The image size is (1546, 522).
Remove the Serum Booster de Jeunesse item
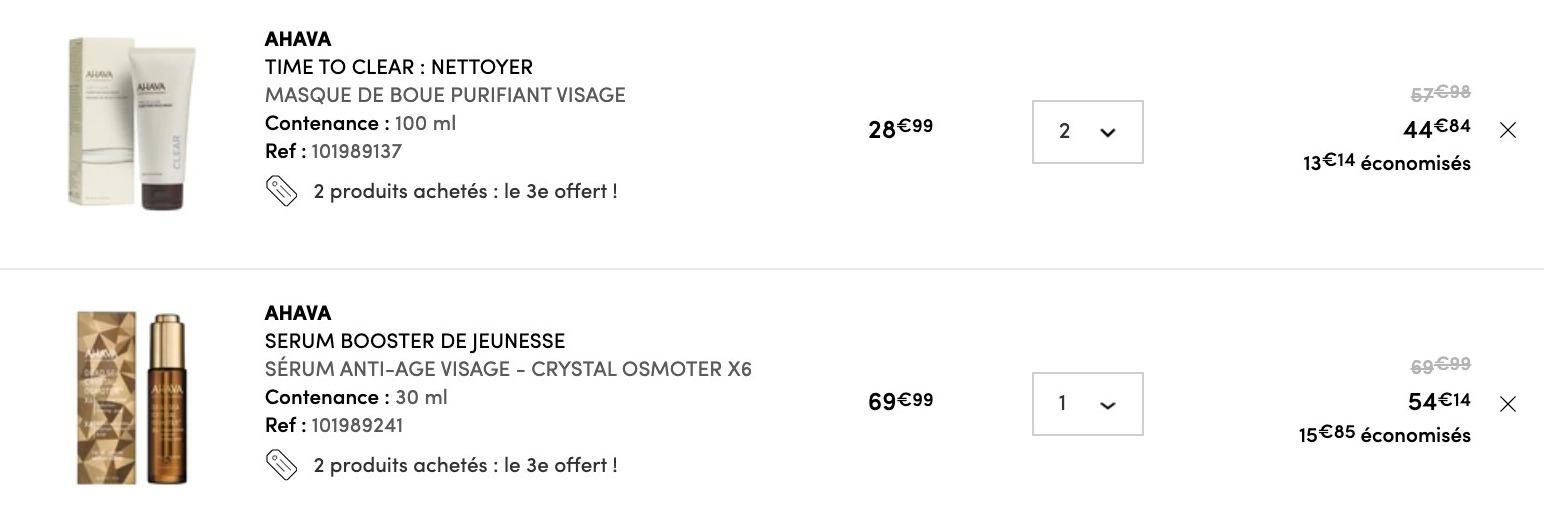coord(1508,404)
